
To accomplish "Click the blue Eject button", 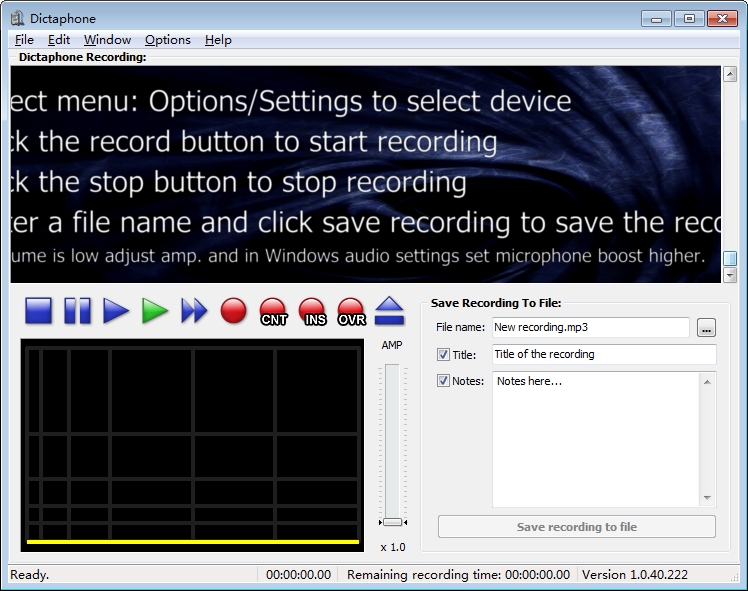I will coord(390,311).
